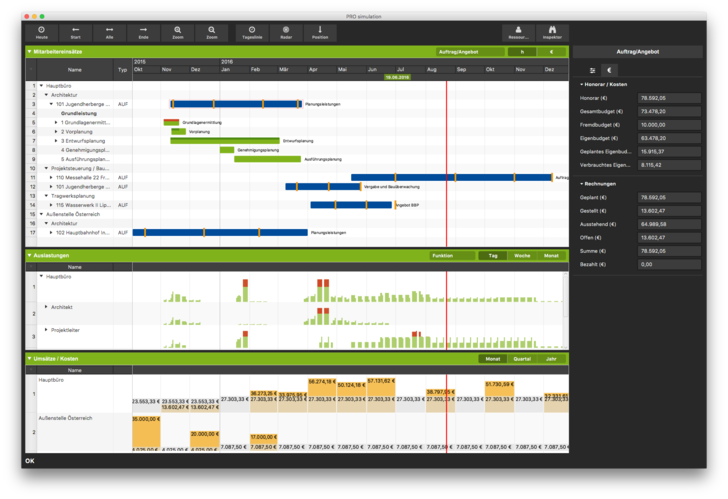Click the OK button
Screen dimensions: 728x499
click(x=30, y=461)
